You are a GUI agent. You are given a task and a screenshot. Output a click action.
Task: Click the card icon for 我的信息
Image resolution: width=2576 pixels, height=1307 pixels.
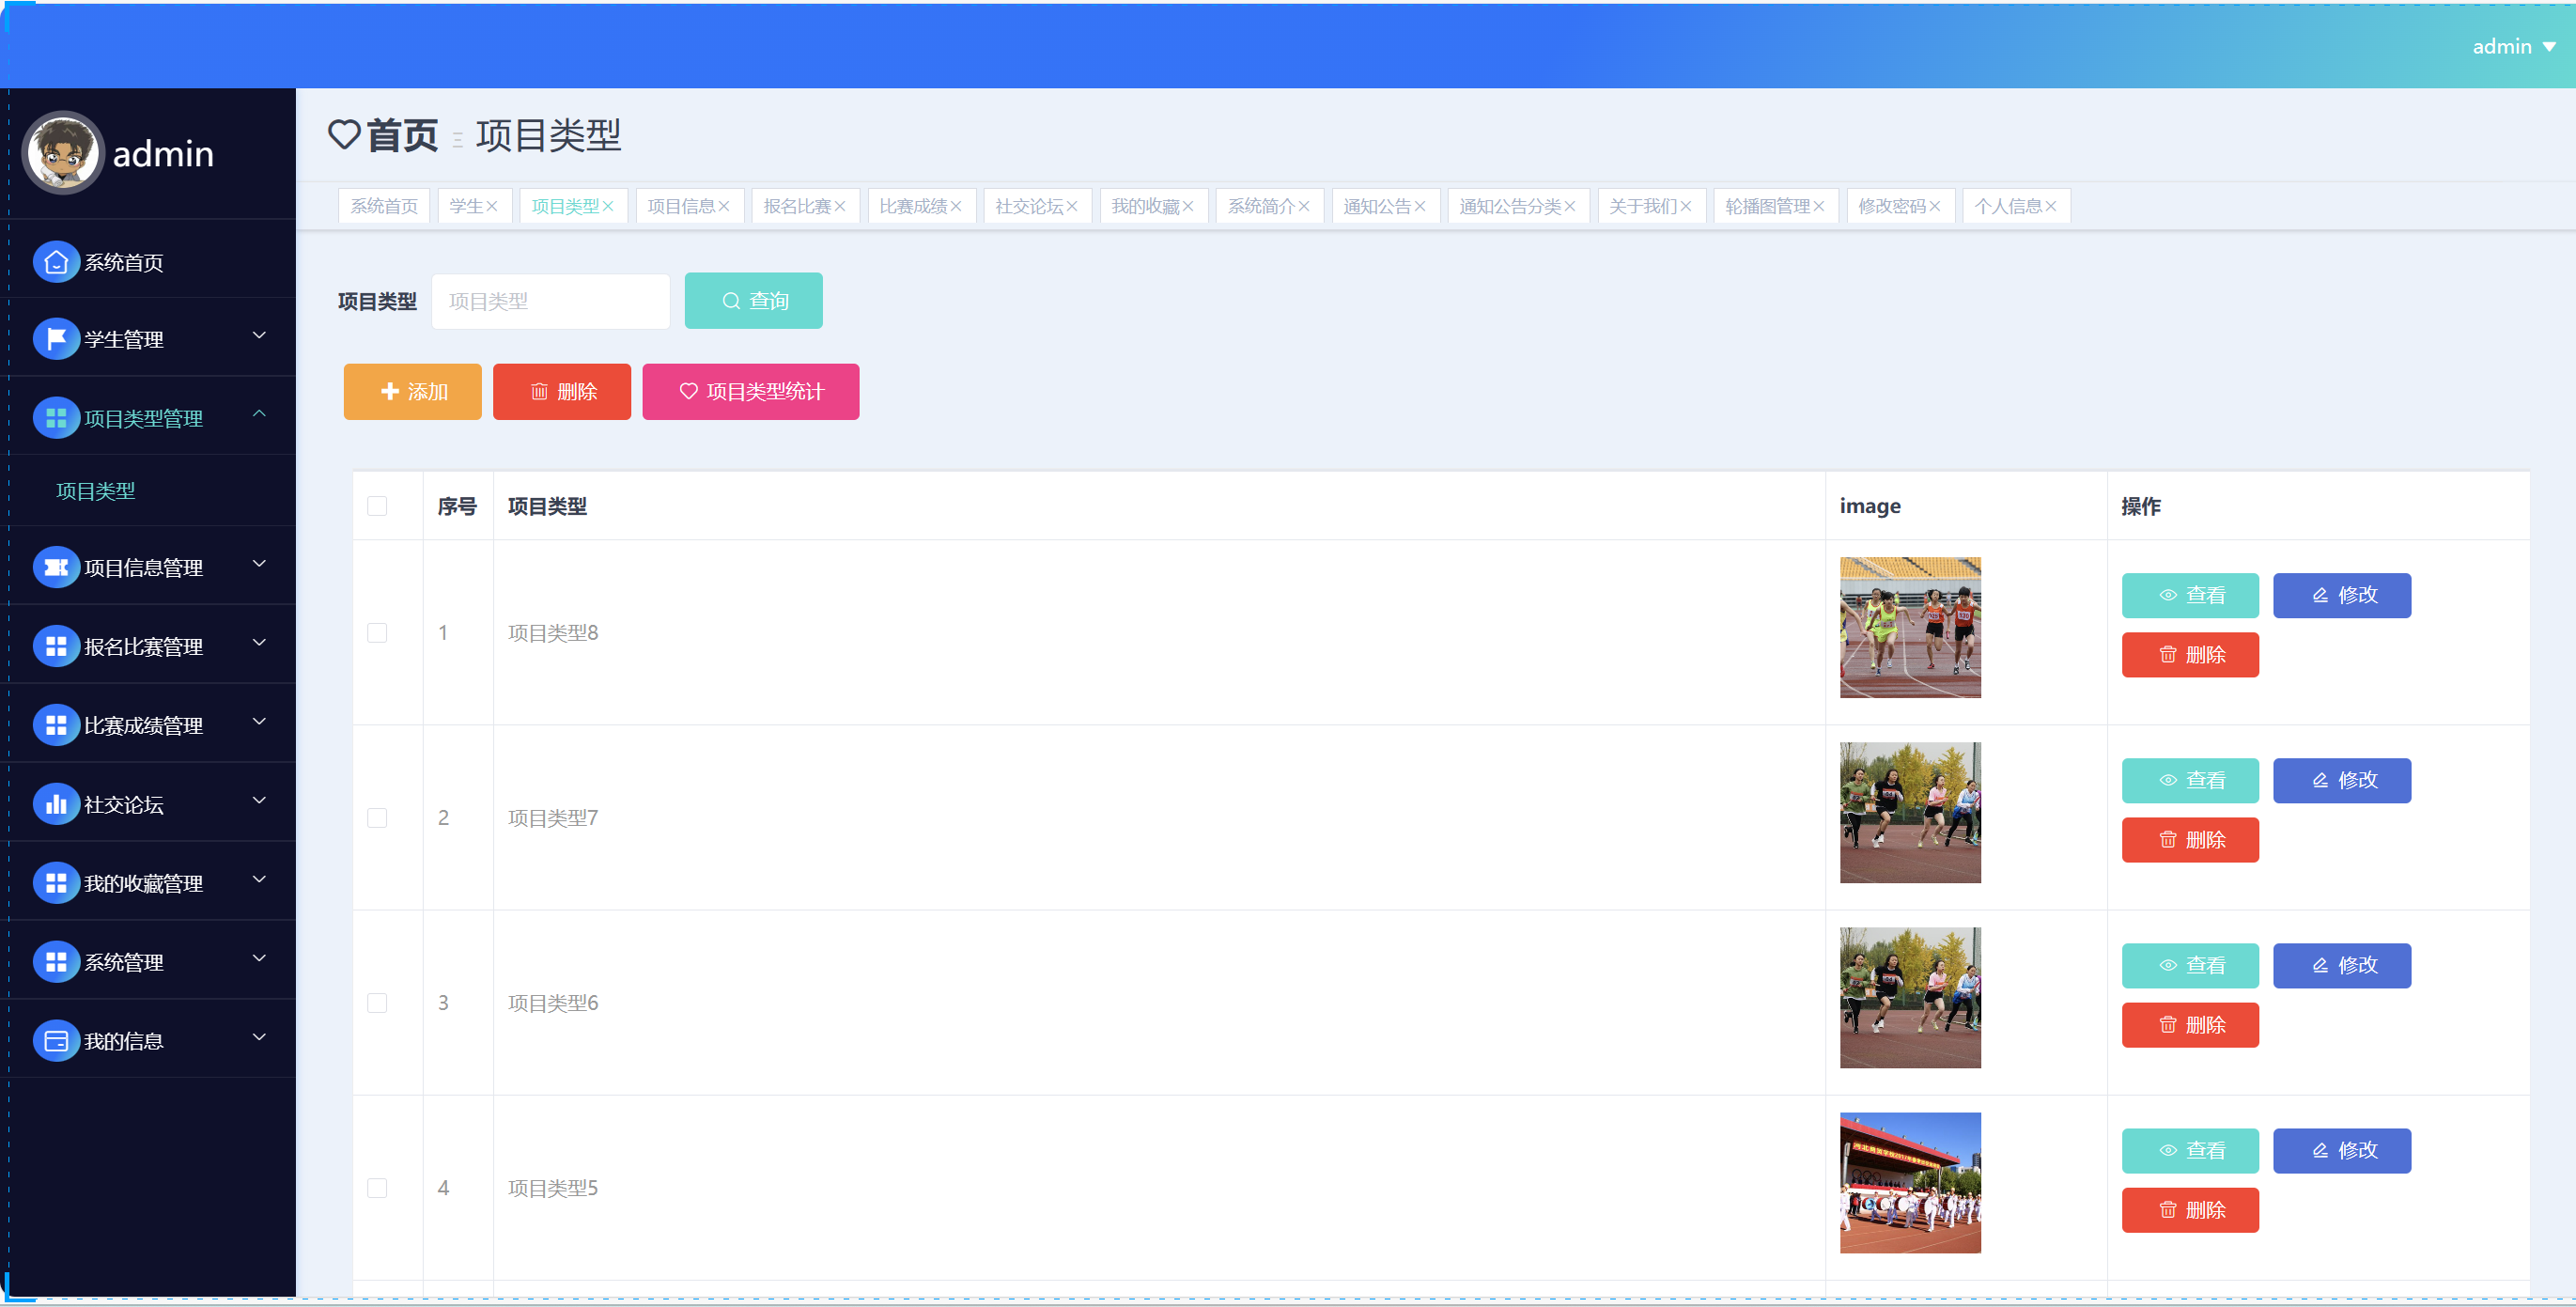(56, 1041)
